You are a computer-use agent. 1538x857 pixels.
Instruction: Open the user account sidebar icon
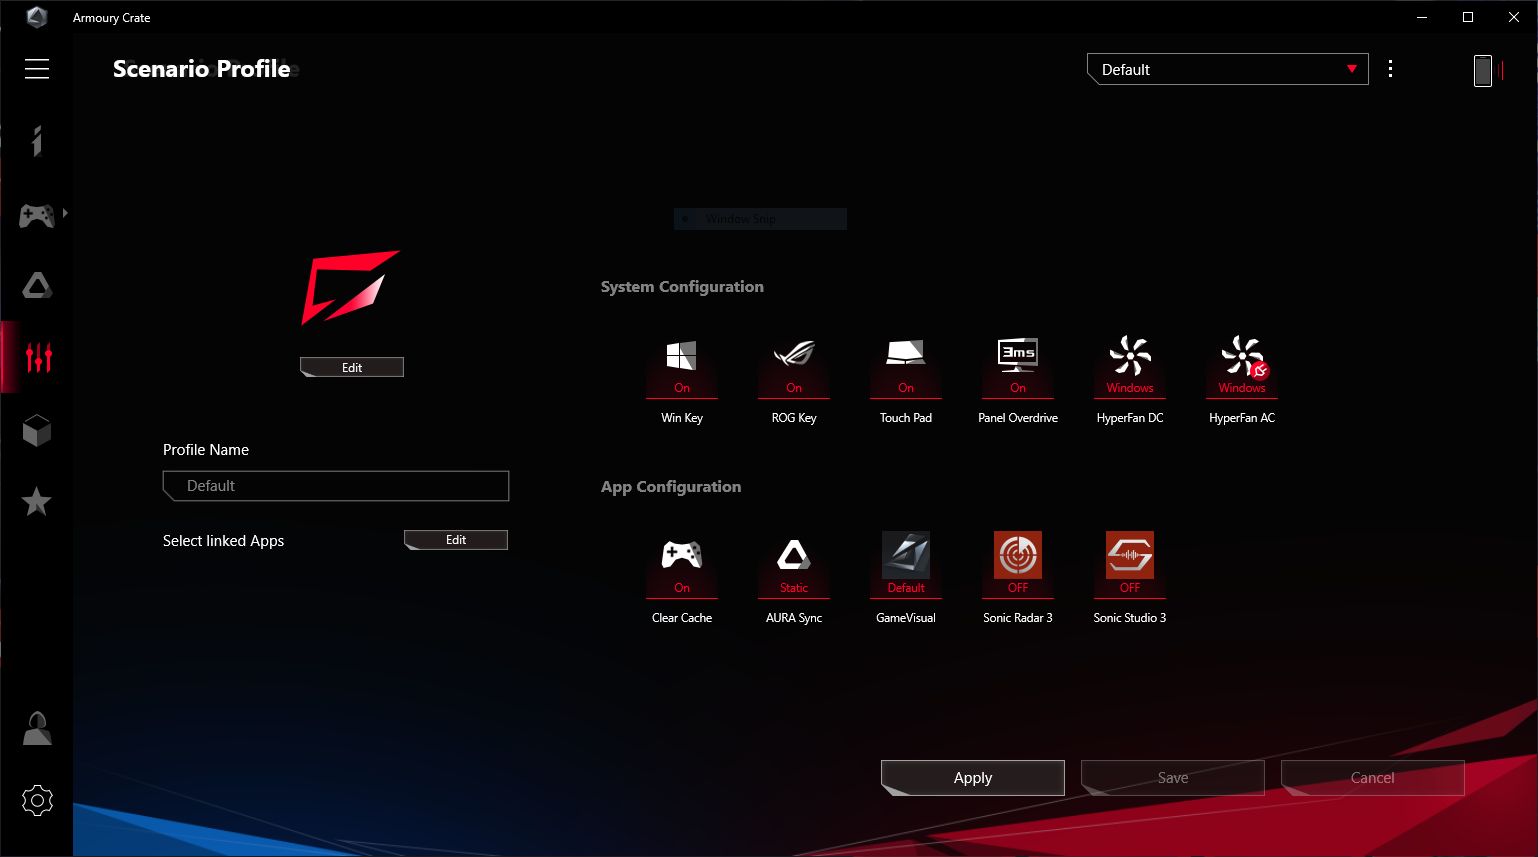click(x=37, y=728)
